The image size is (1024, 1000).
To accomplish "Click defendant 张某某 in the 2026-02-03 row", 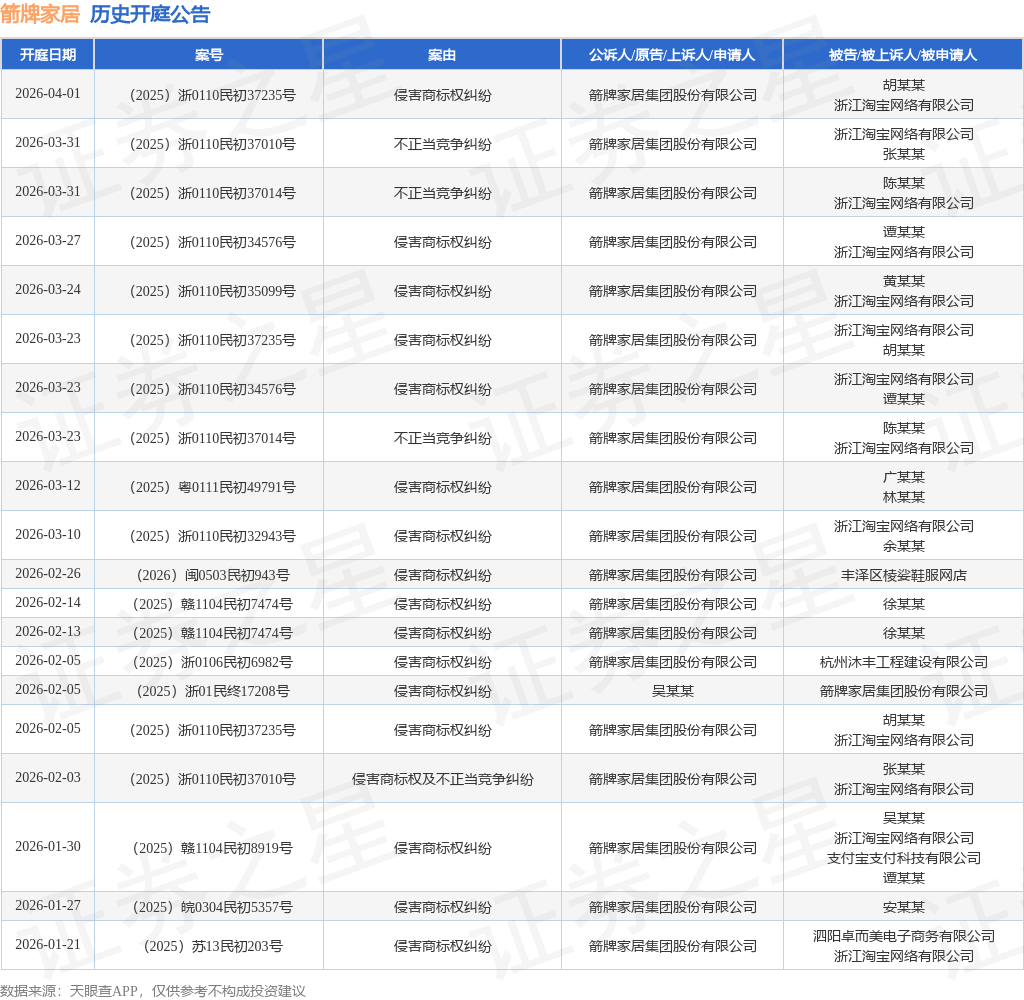I will pos(903,769).
